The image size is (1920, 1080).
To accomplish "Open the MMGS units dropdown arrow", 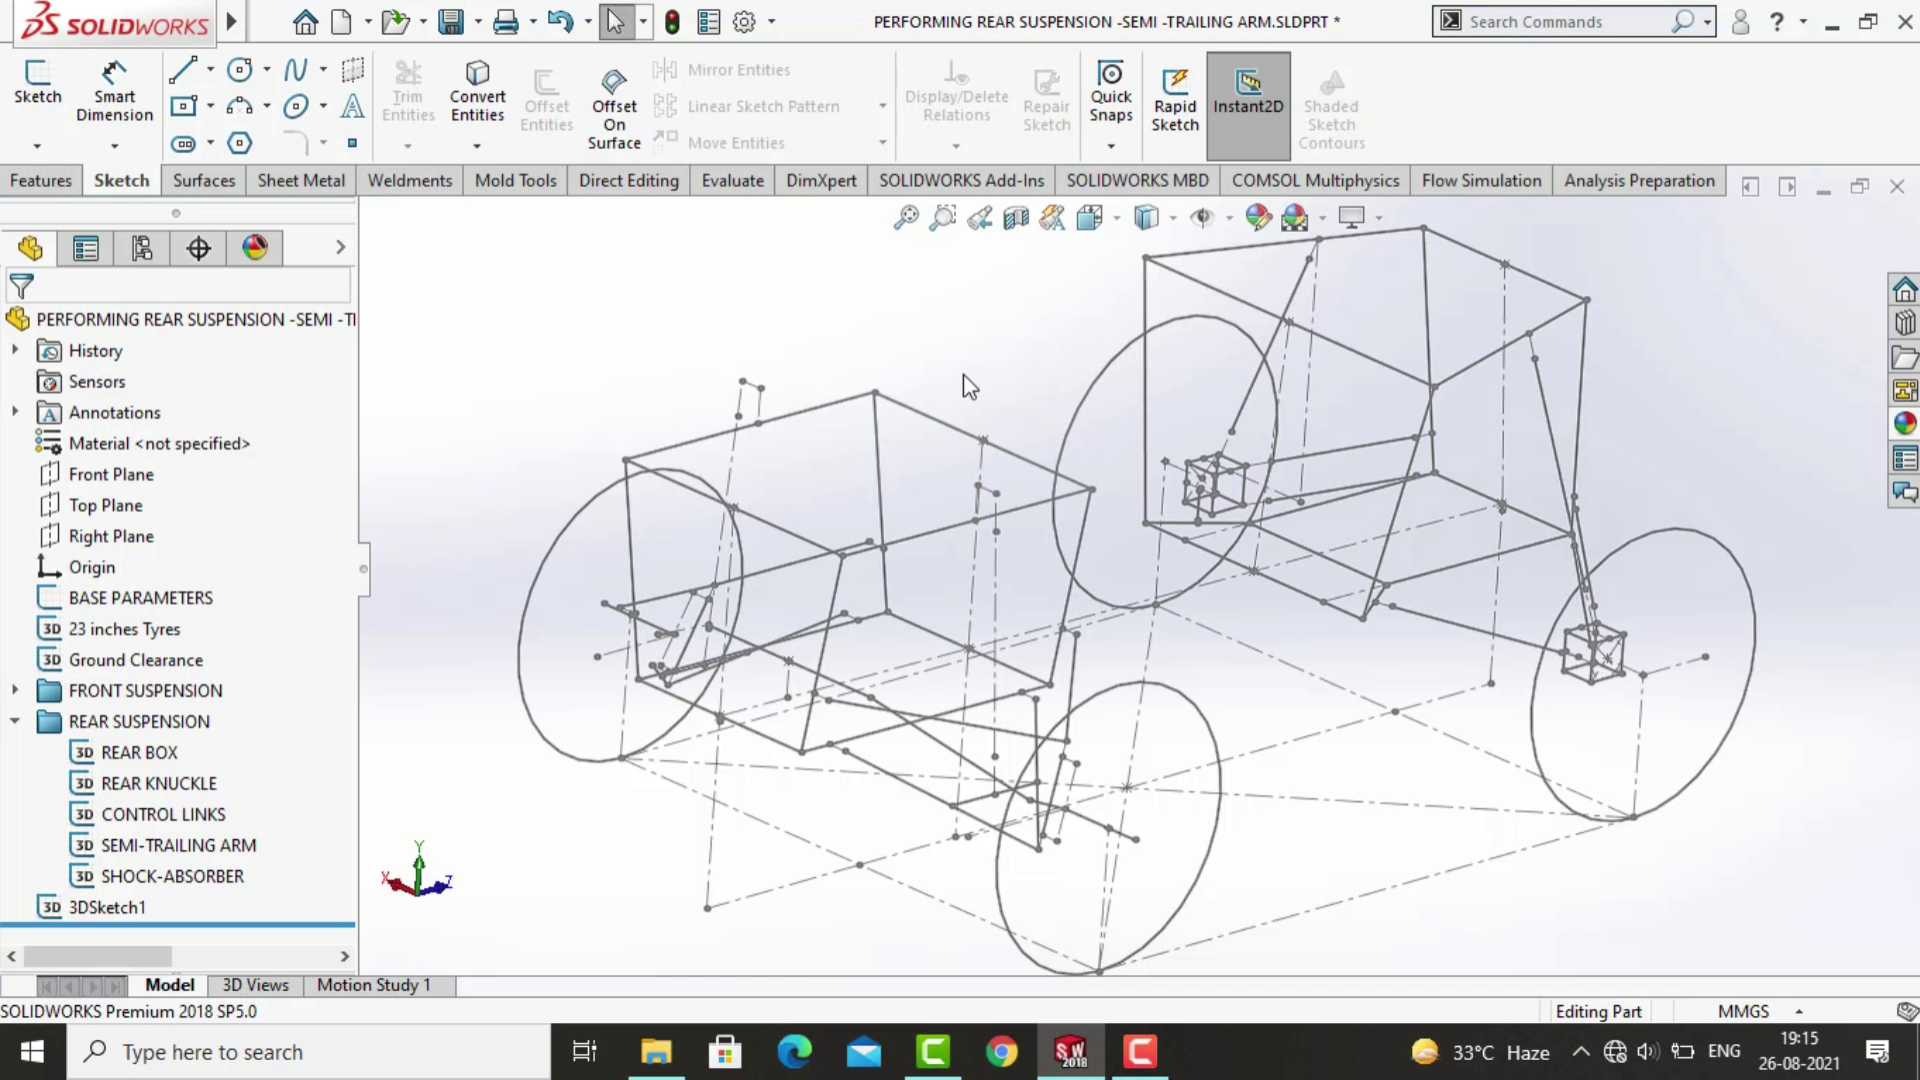I will tap(1799, 1012).
